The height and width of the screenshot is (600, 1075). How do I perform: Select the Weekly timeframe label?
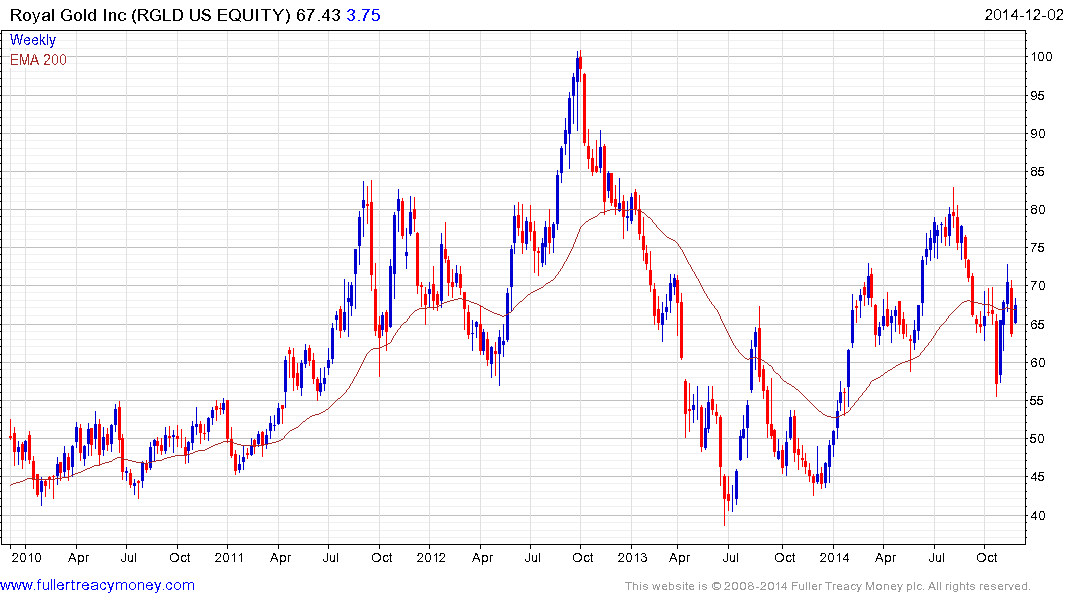pyautogui.click(x=33, y=40)
